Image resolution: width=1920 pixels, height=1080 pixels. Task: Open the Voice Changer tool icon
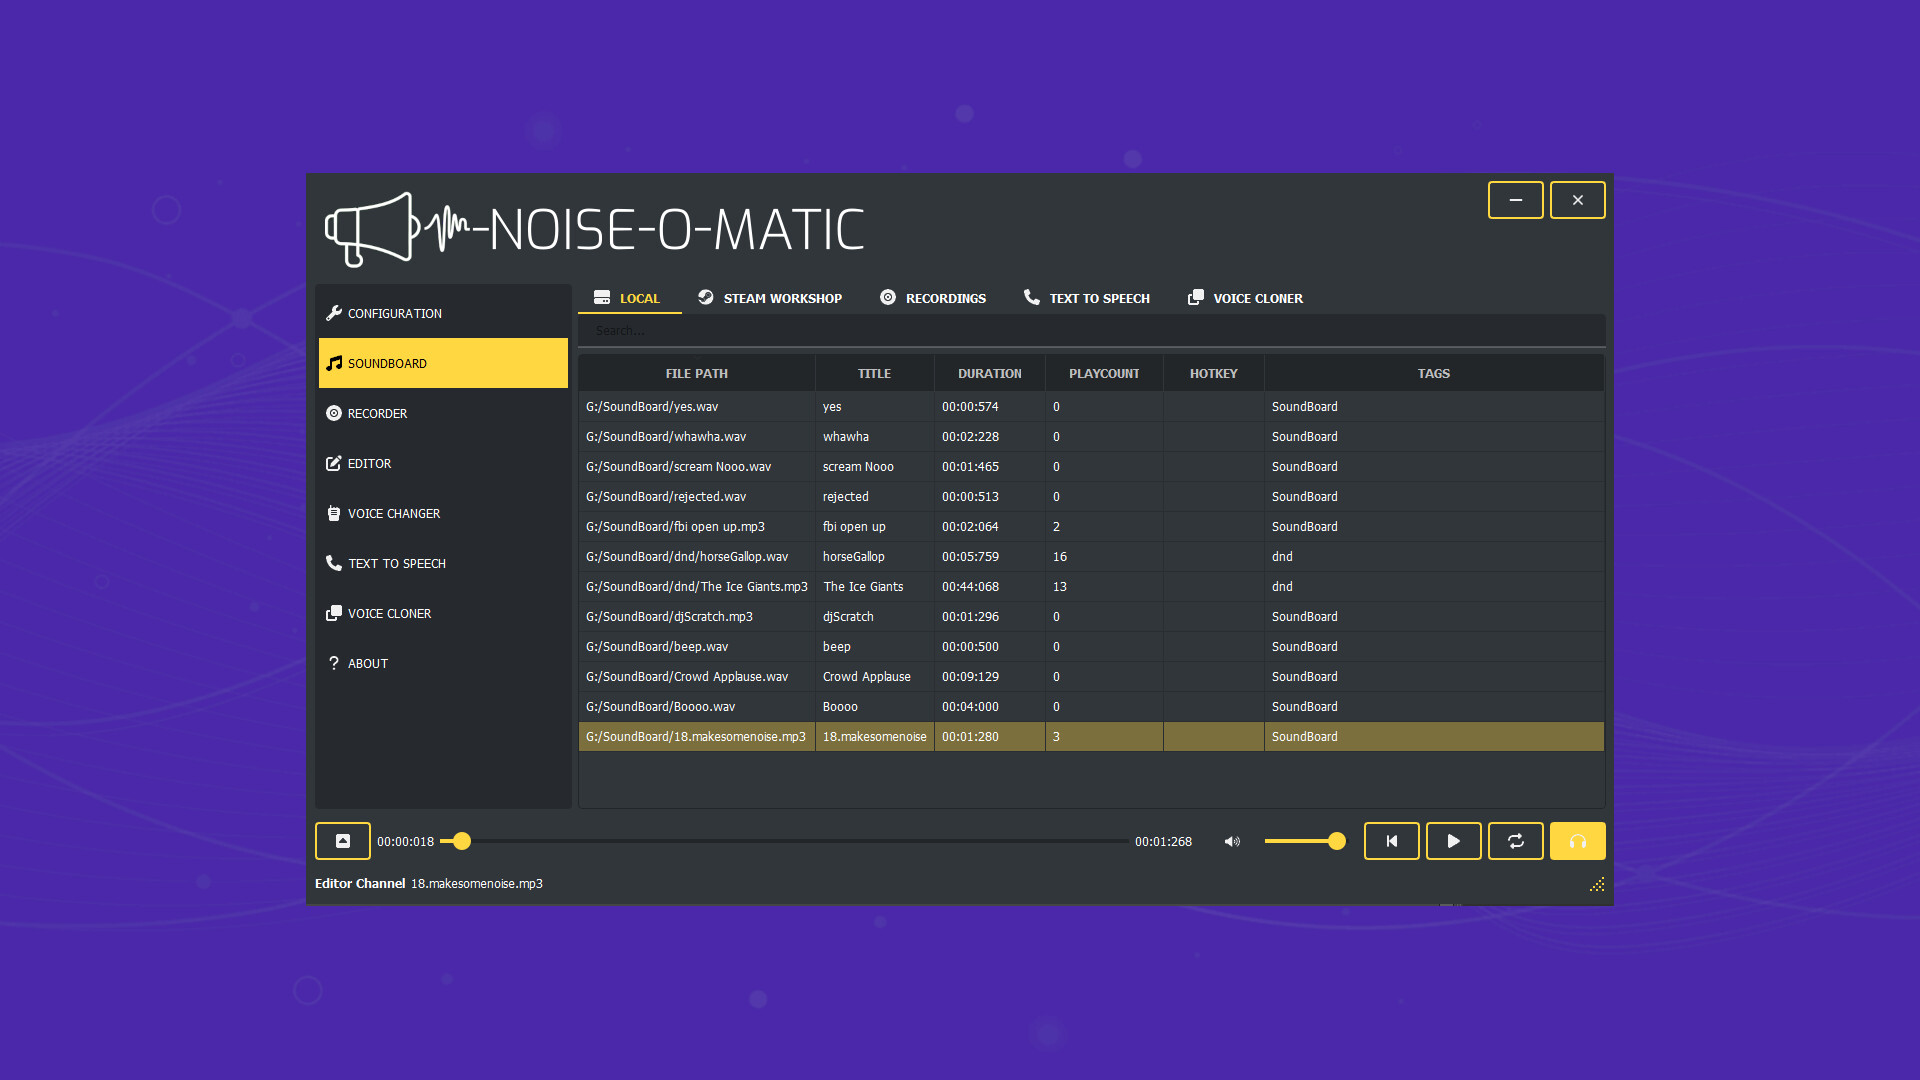[334, 513]
